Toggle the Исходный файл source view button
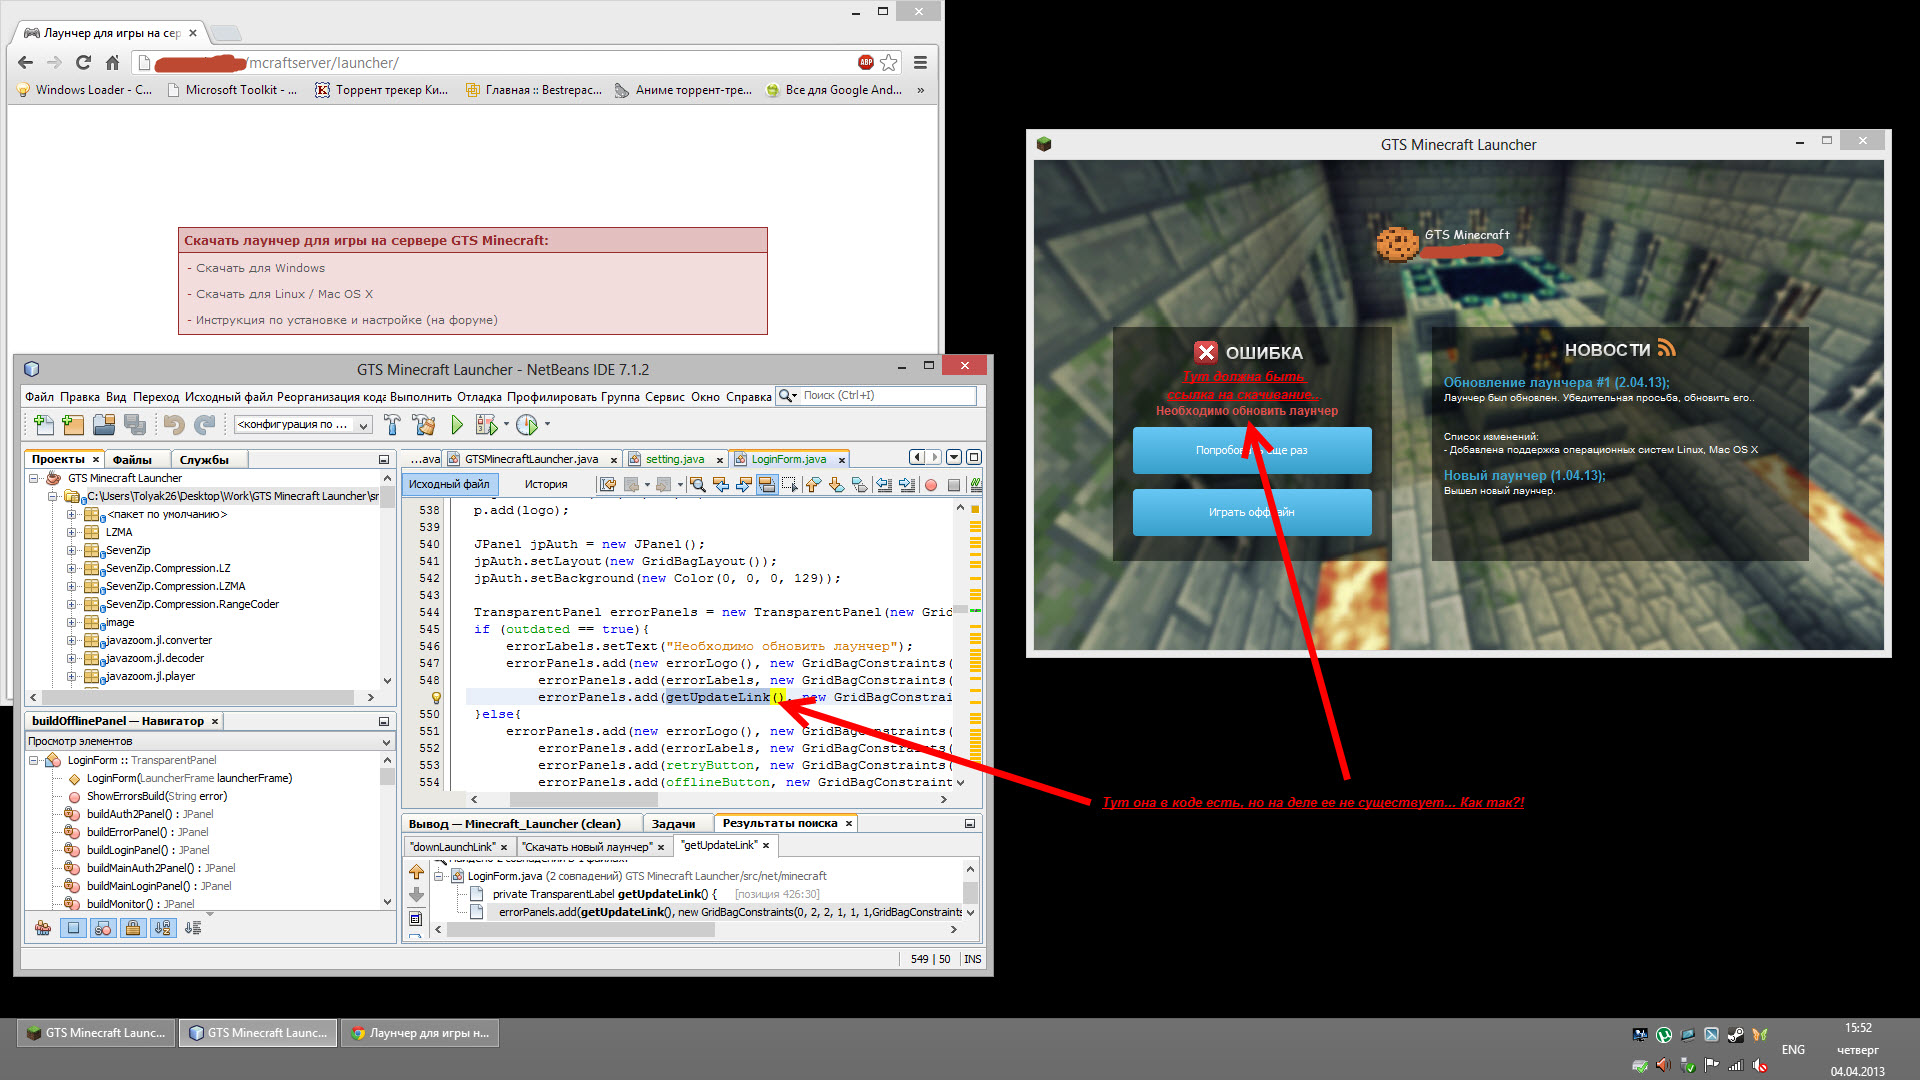This screenshot has width=1920, height=1080. click(449, 484)
